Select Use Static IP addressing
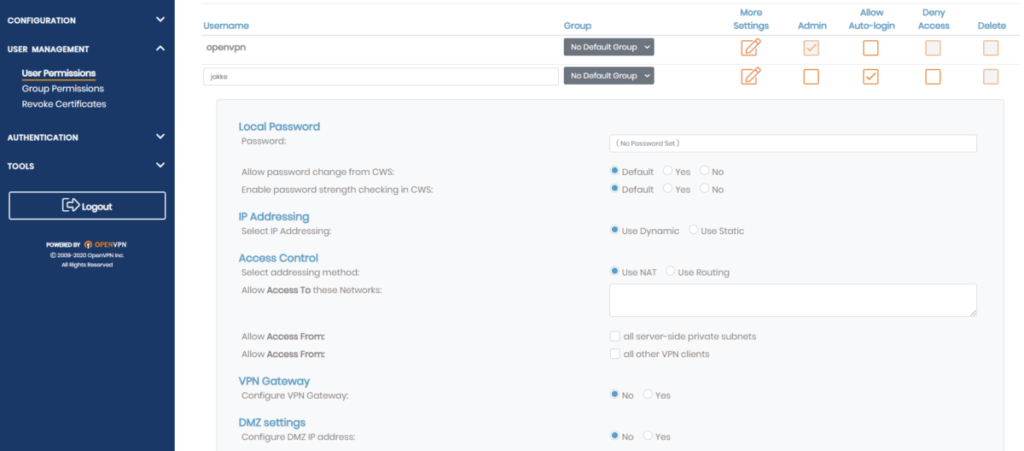Screen dimensions: 1024x451 click(694, 231)
